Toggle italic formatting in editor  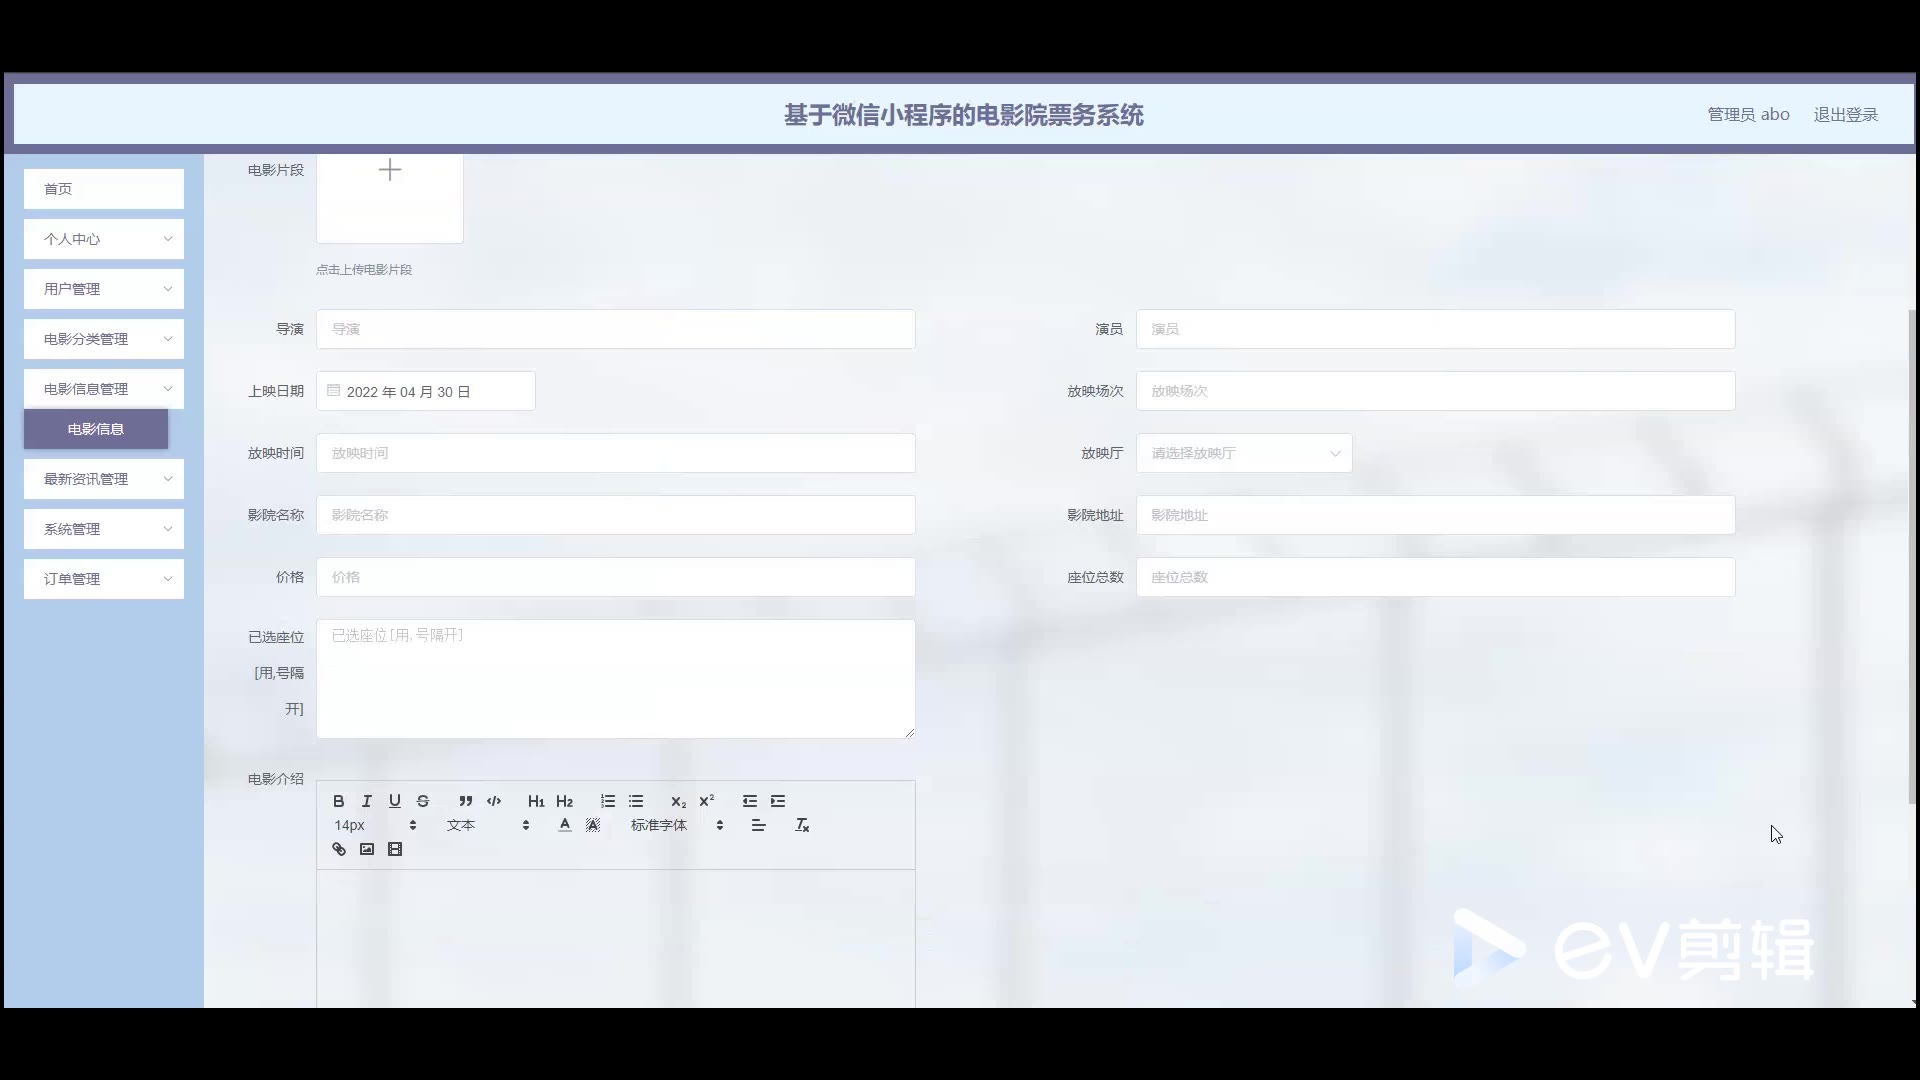(367, 801)
